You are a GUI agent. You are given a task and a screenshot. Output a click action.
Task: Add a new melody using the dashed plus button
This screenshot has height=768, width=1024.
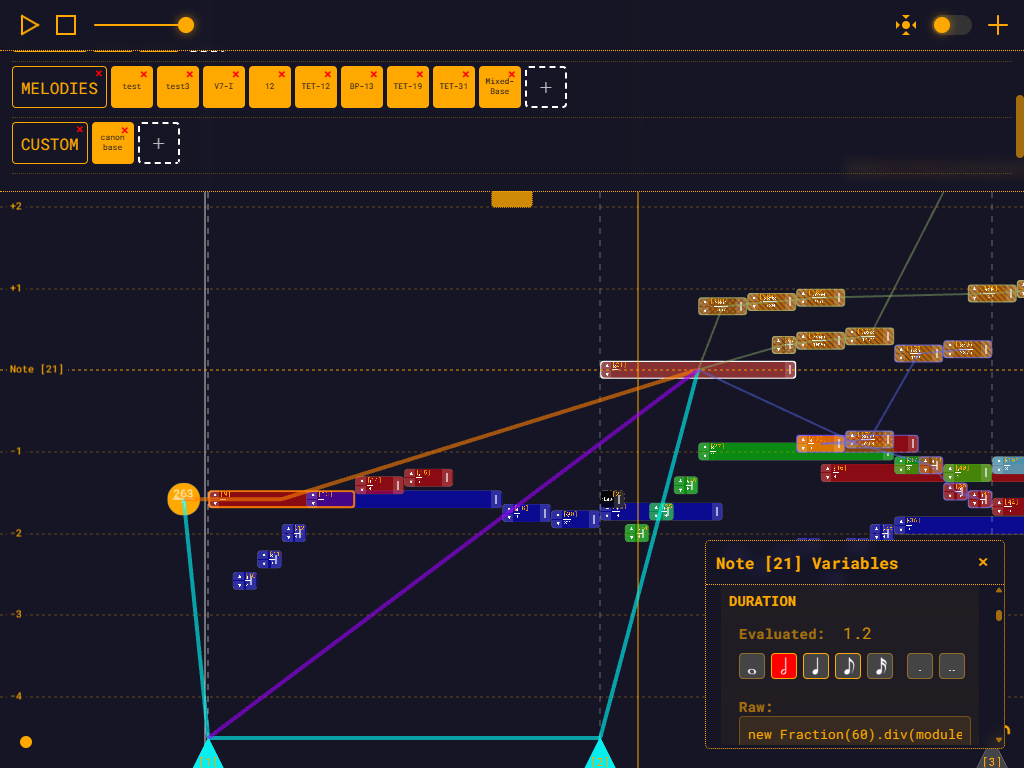pos(546,87)
